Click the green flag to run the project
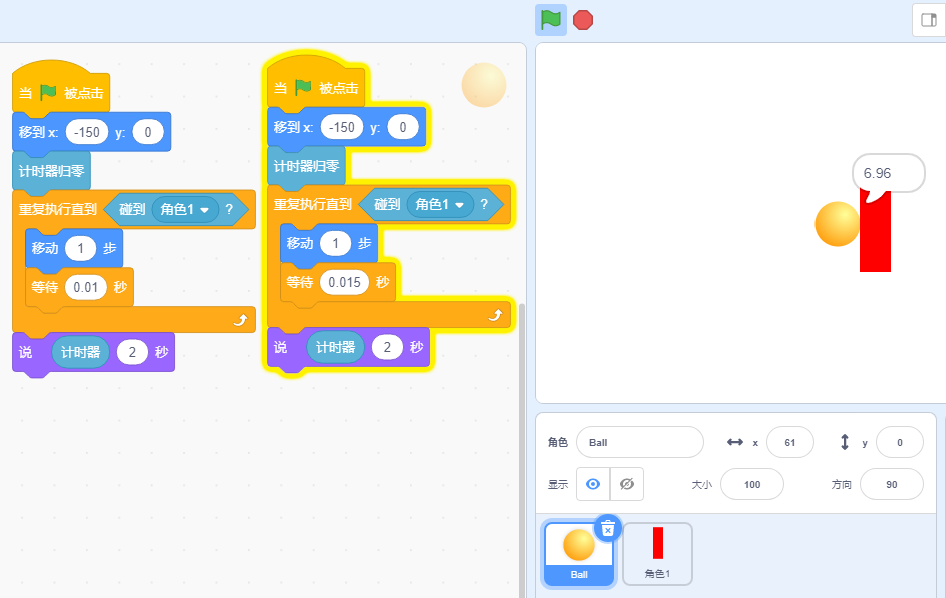This screenshot has height=598, width=946. pyautogui.click(x=551, y=20)
